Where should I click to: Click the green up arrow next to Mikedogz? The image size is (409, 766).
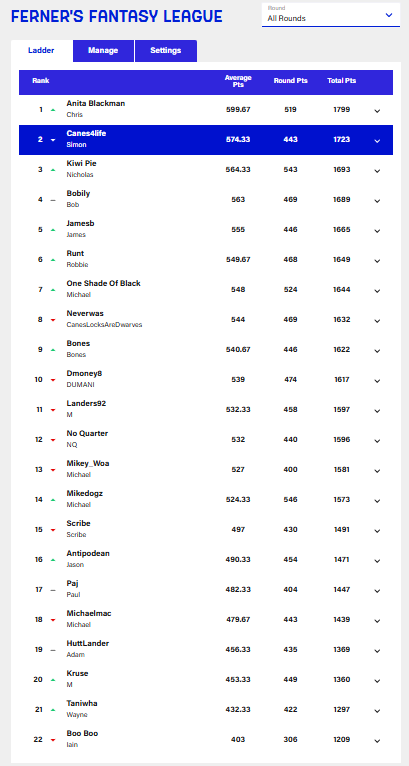pos(53,500)
